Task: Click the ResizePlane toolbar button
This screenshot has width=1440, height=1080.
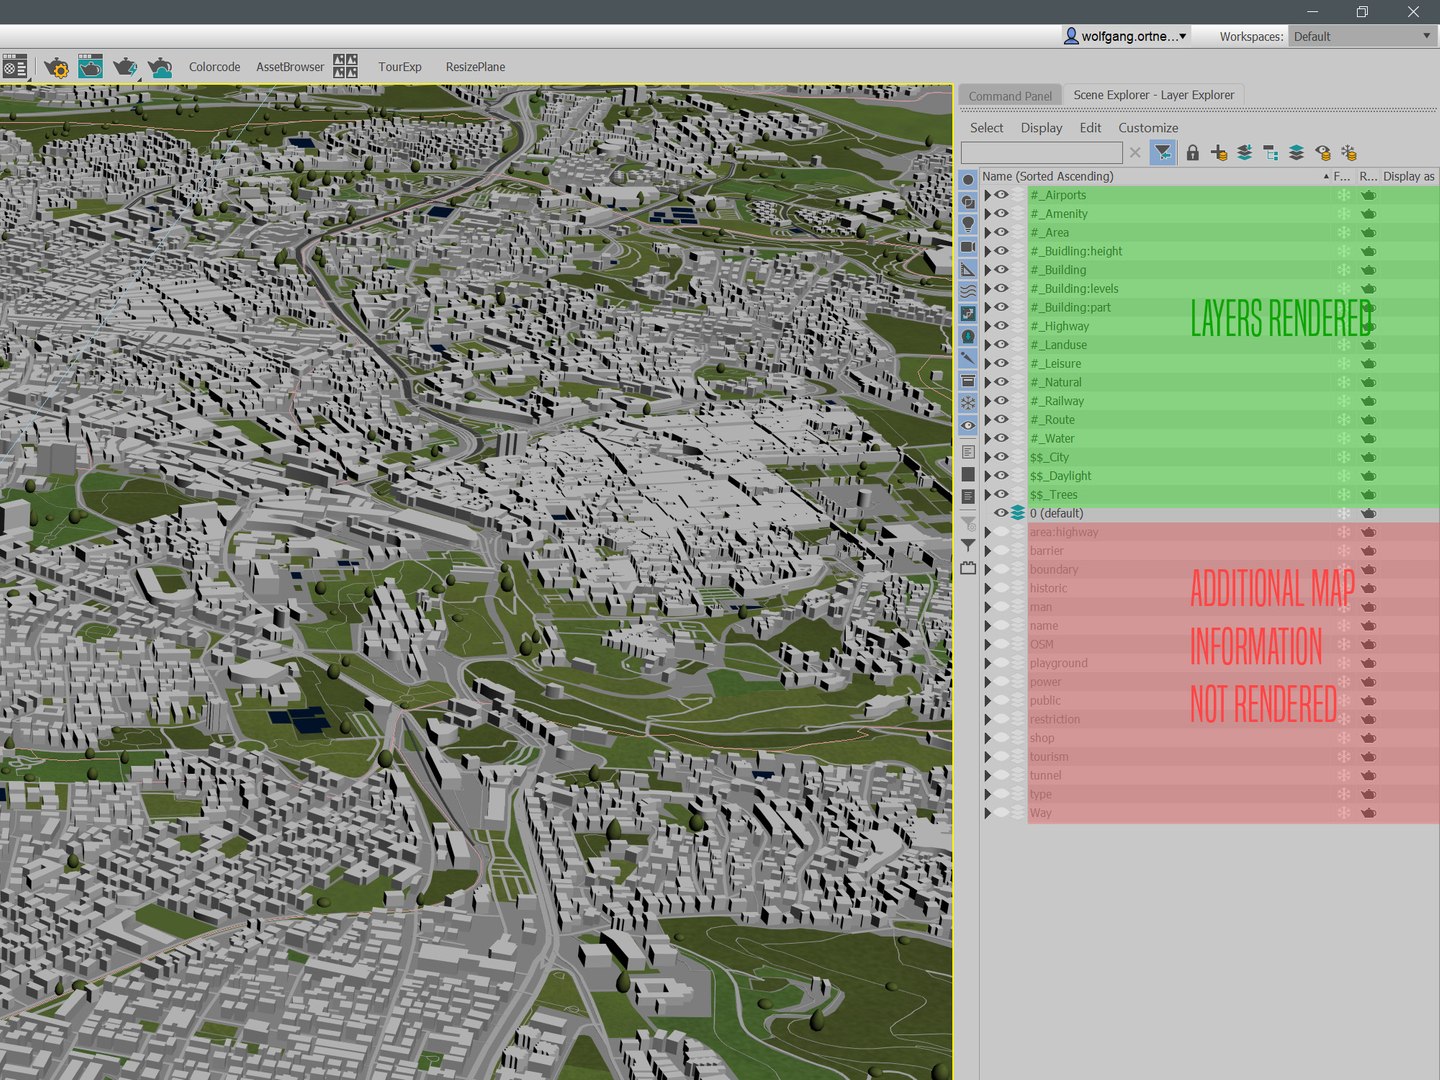Action: [x=475, y=67]
